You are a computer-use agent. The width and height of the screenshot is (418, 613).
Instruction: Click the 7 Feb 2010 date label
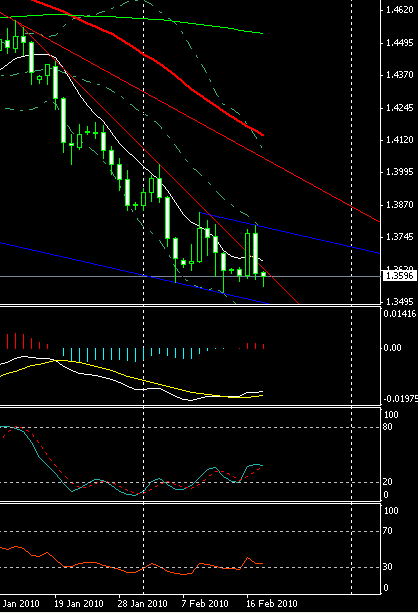pyautogui.click(x=205, y=603)
